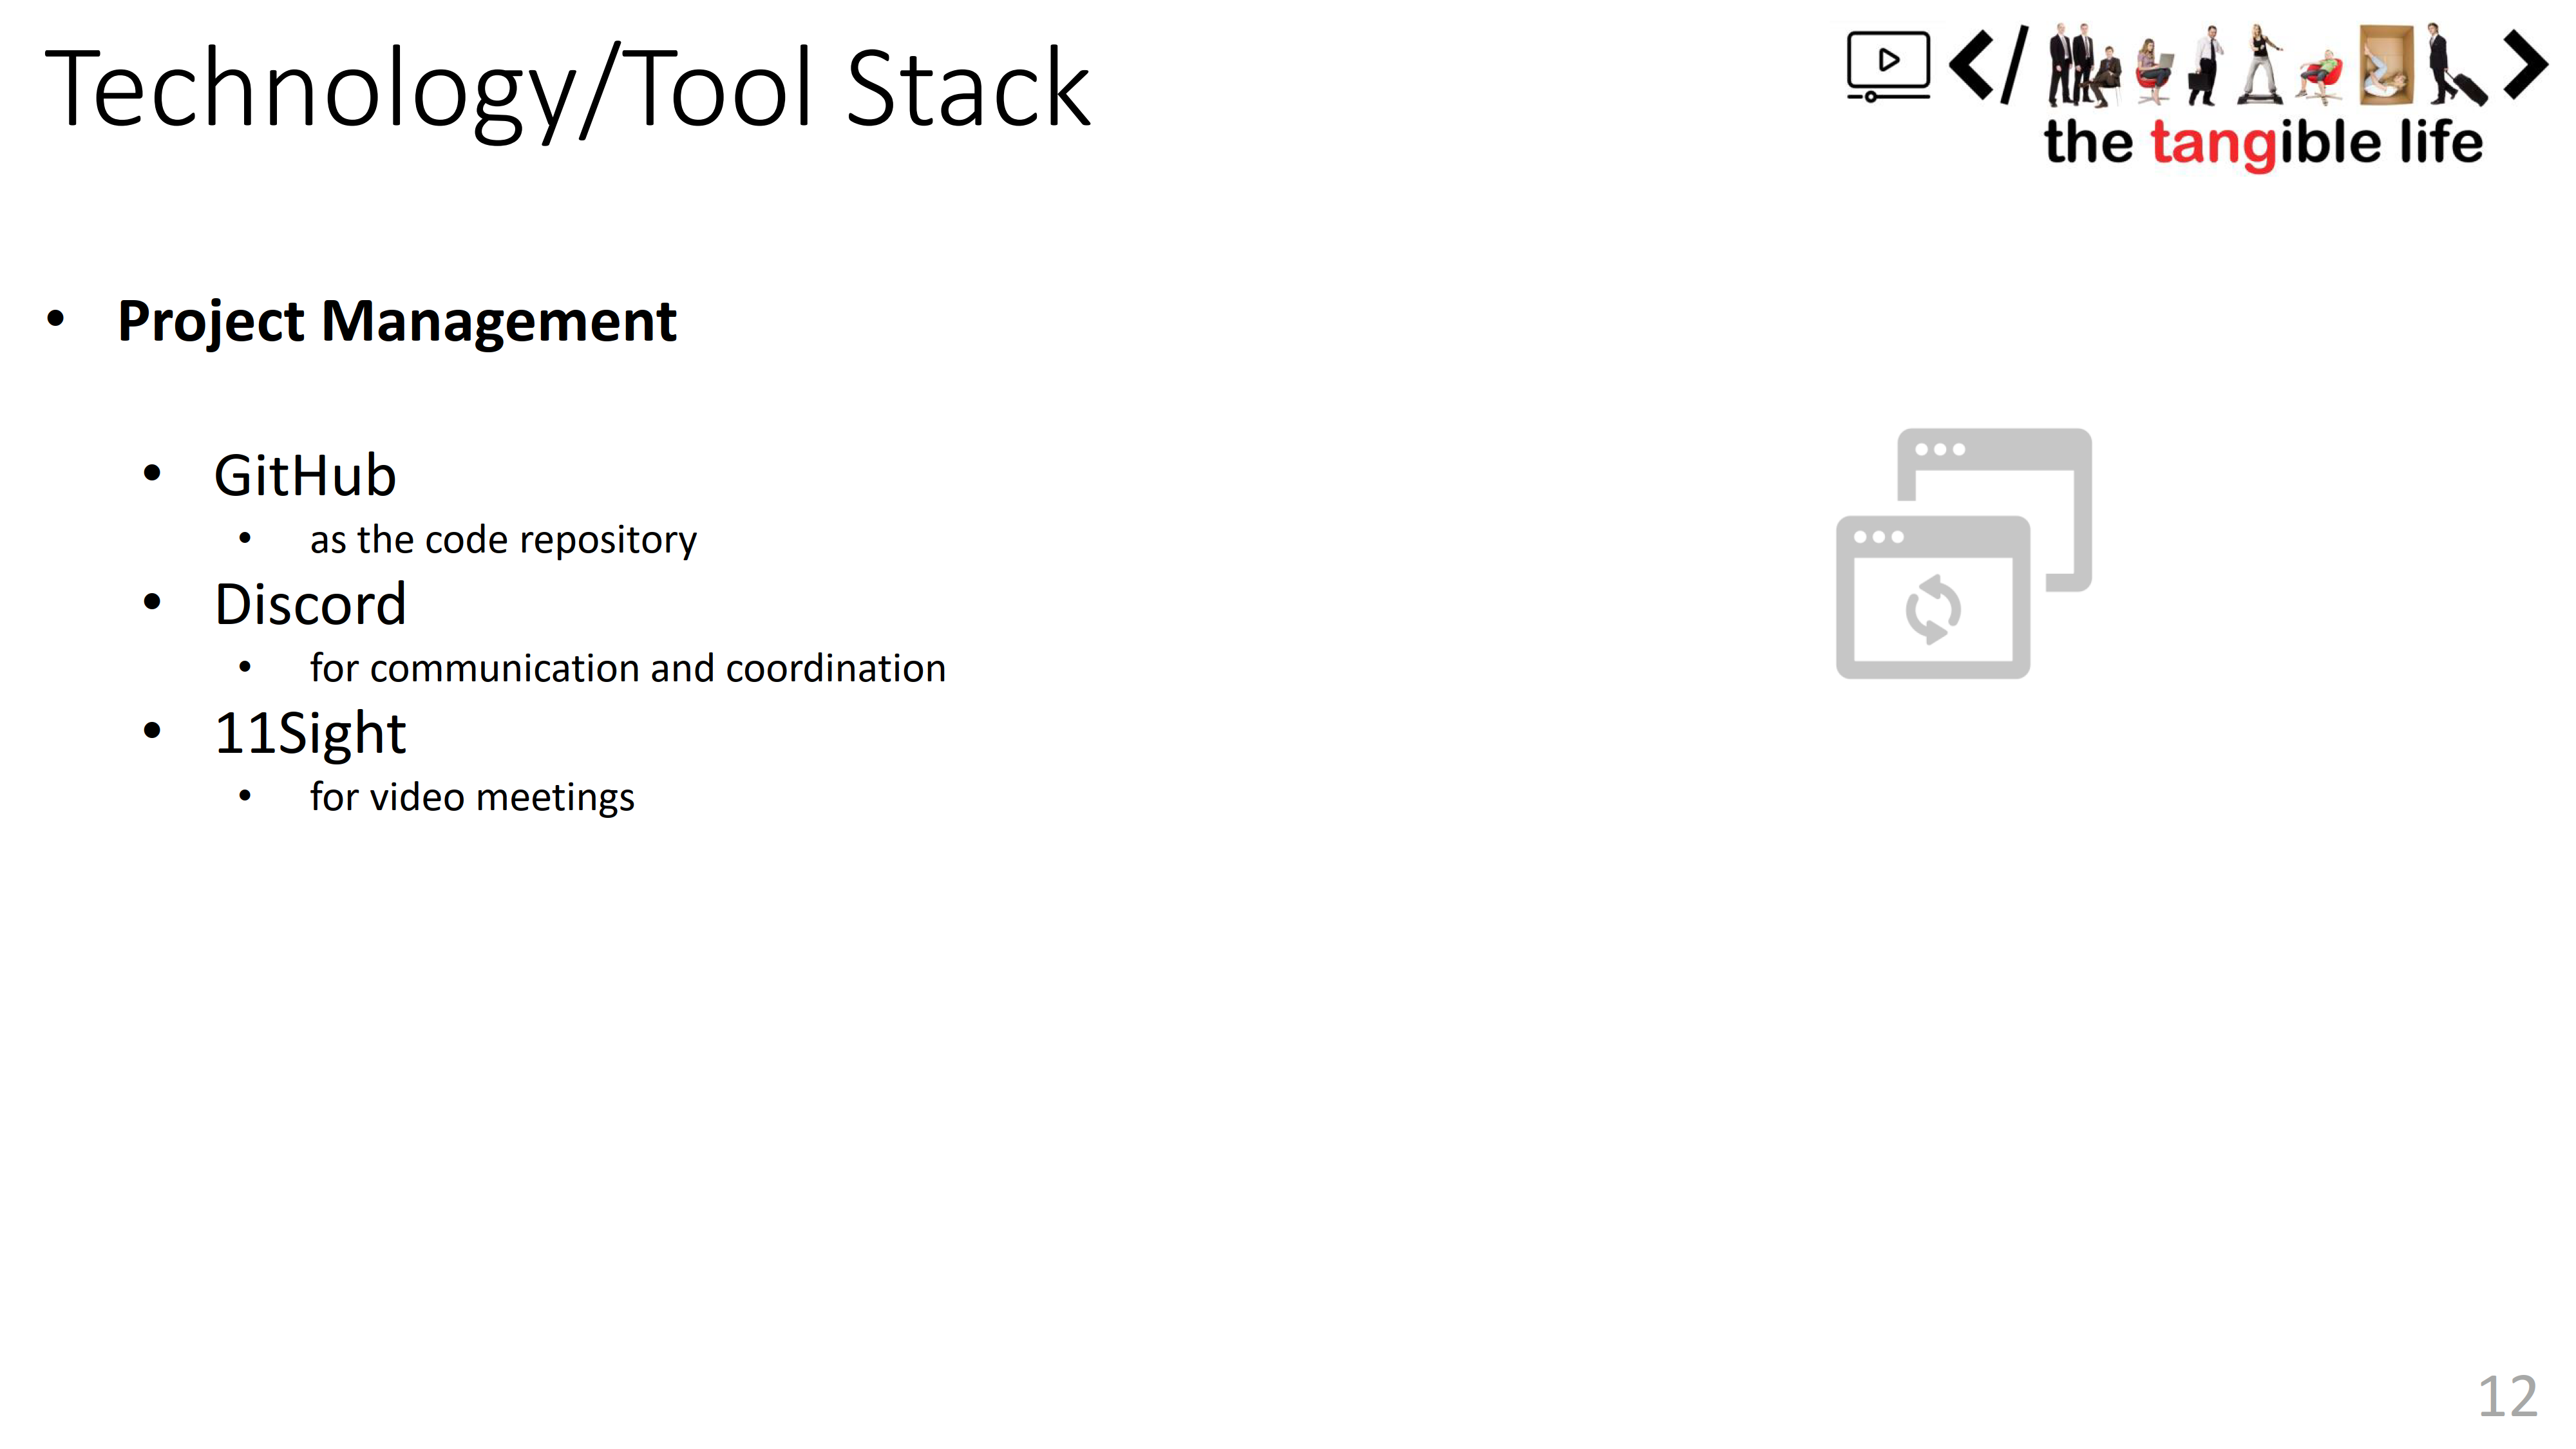Click the slide number 12

pos(2508,1396)
